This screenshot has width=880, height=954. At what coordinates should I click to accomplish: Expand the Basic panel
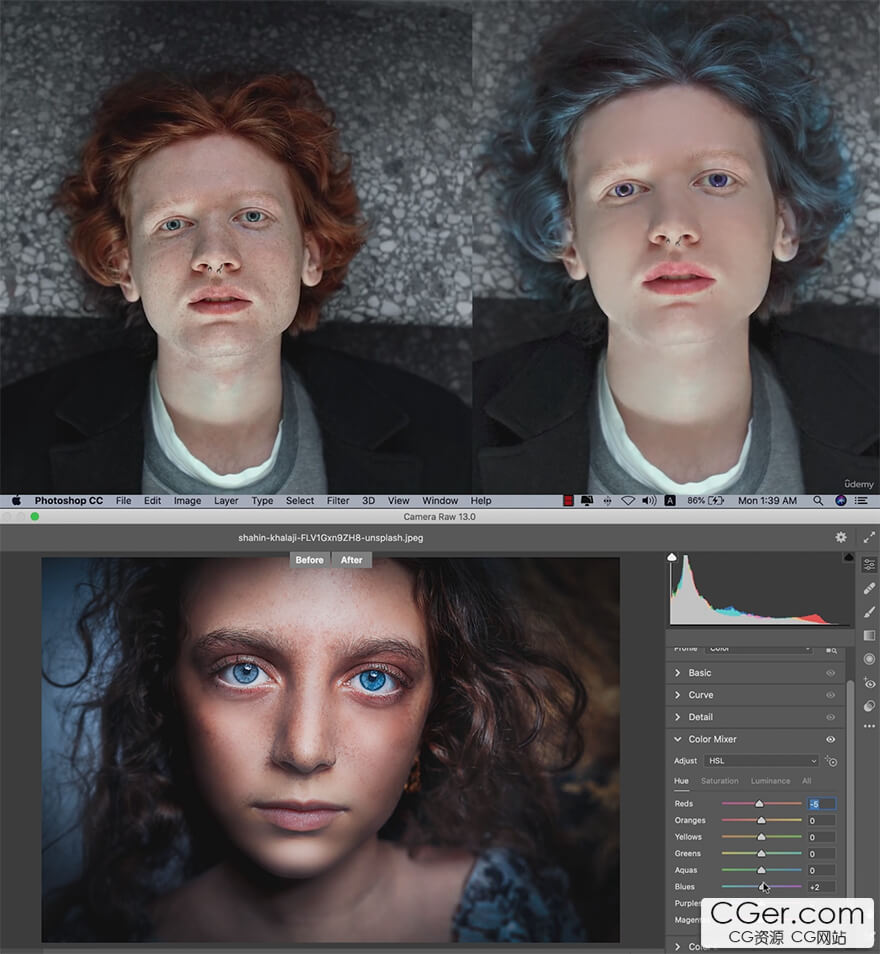(677, 673)
